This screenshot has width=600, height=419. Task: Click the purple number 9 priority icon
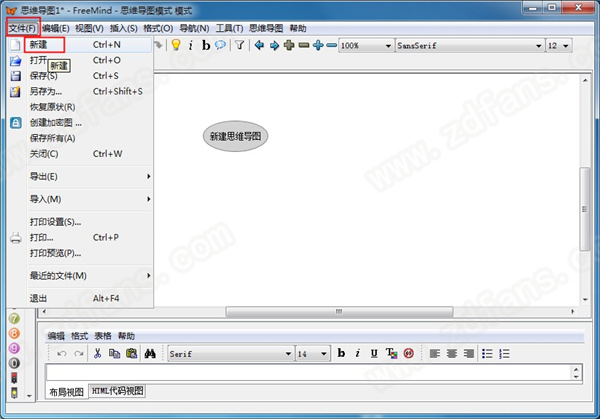14,348
